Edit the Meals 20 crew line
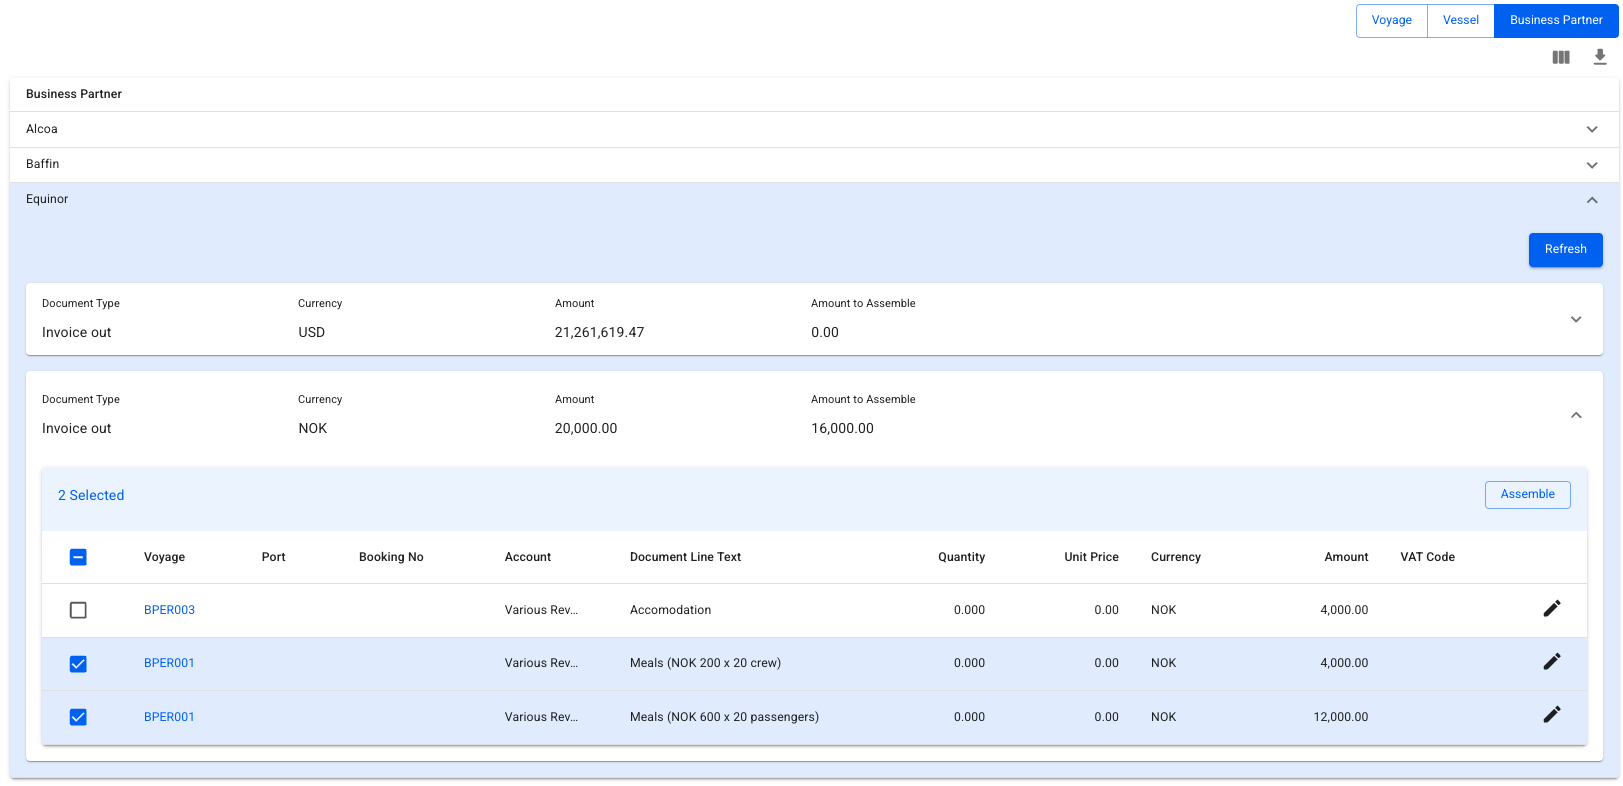The height and width of the screenshot is (786, 1623). tap(1551, 662)
